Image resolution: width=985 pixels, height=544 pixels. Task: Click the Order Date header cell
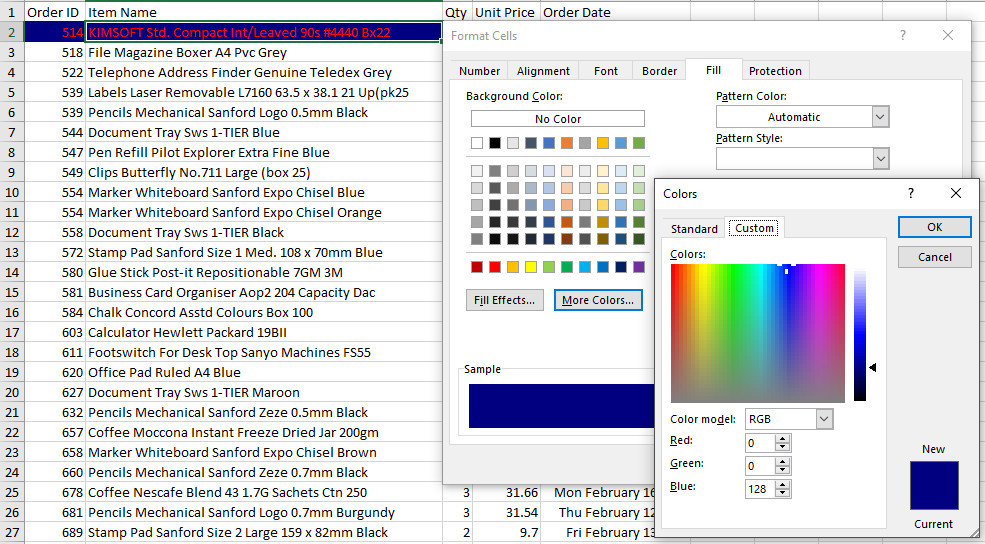point(616,12)
